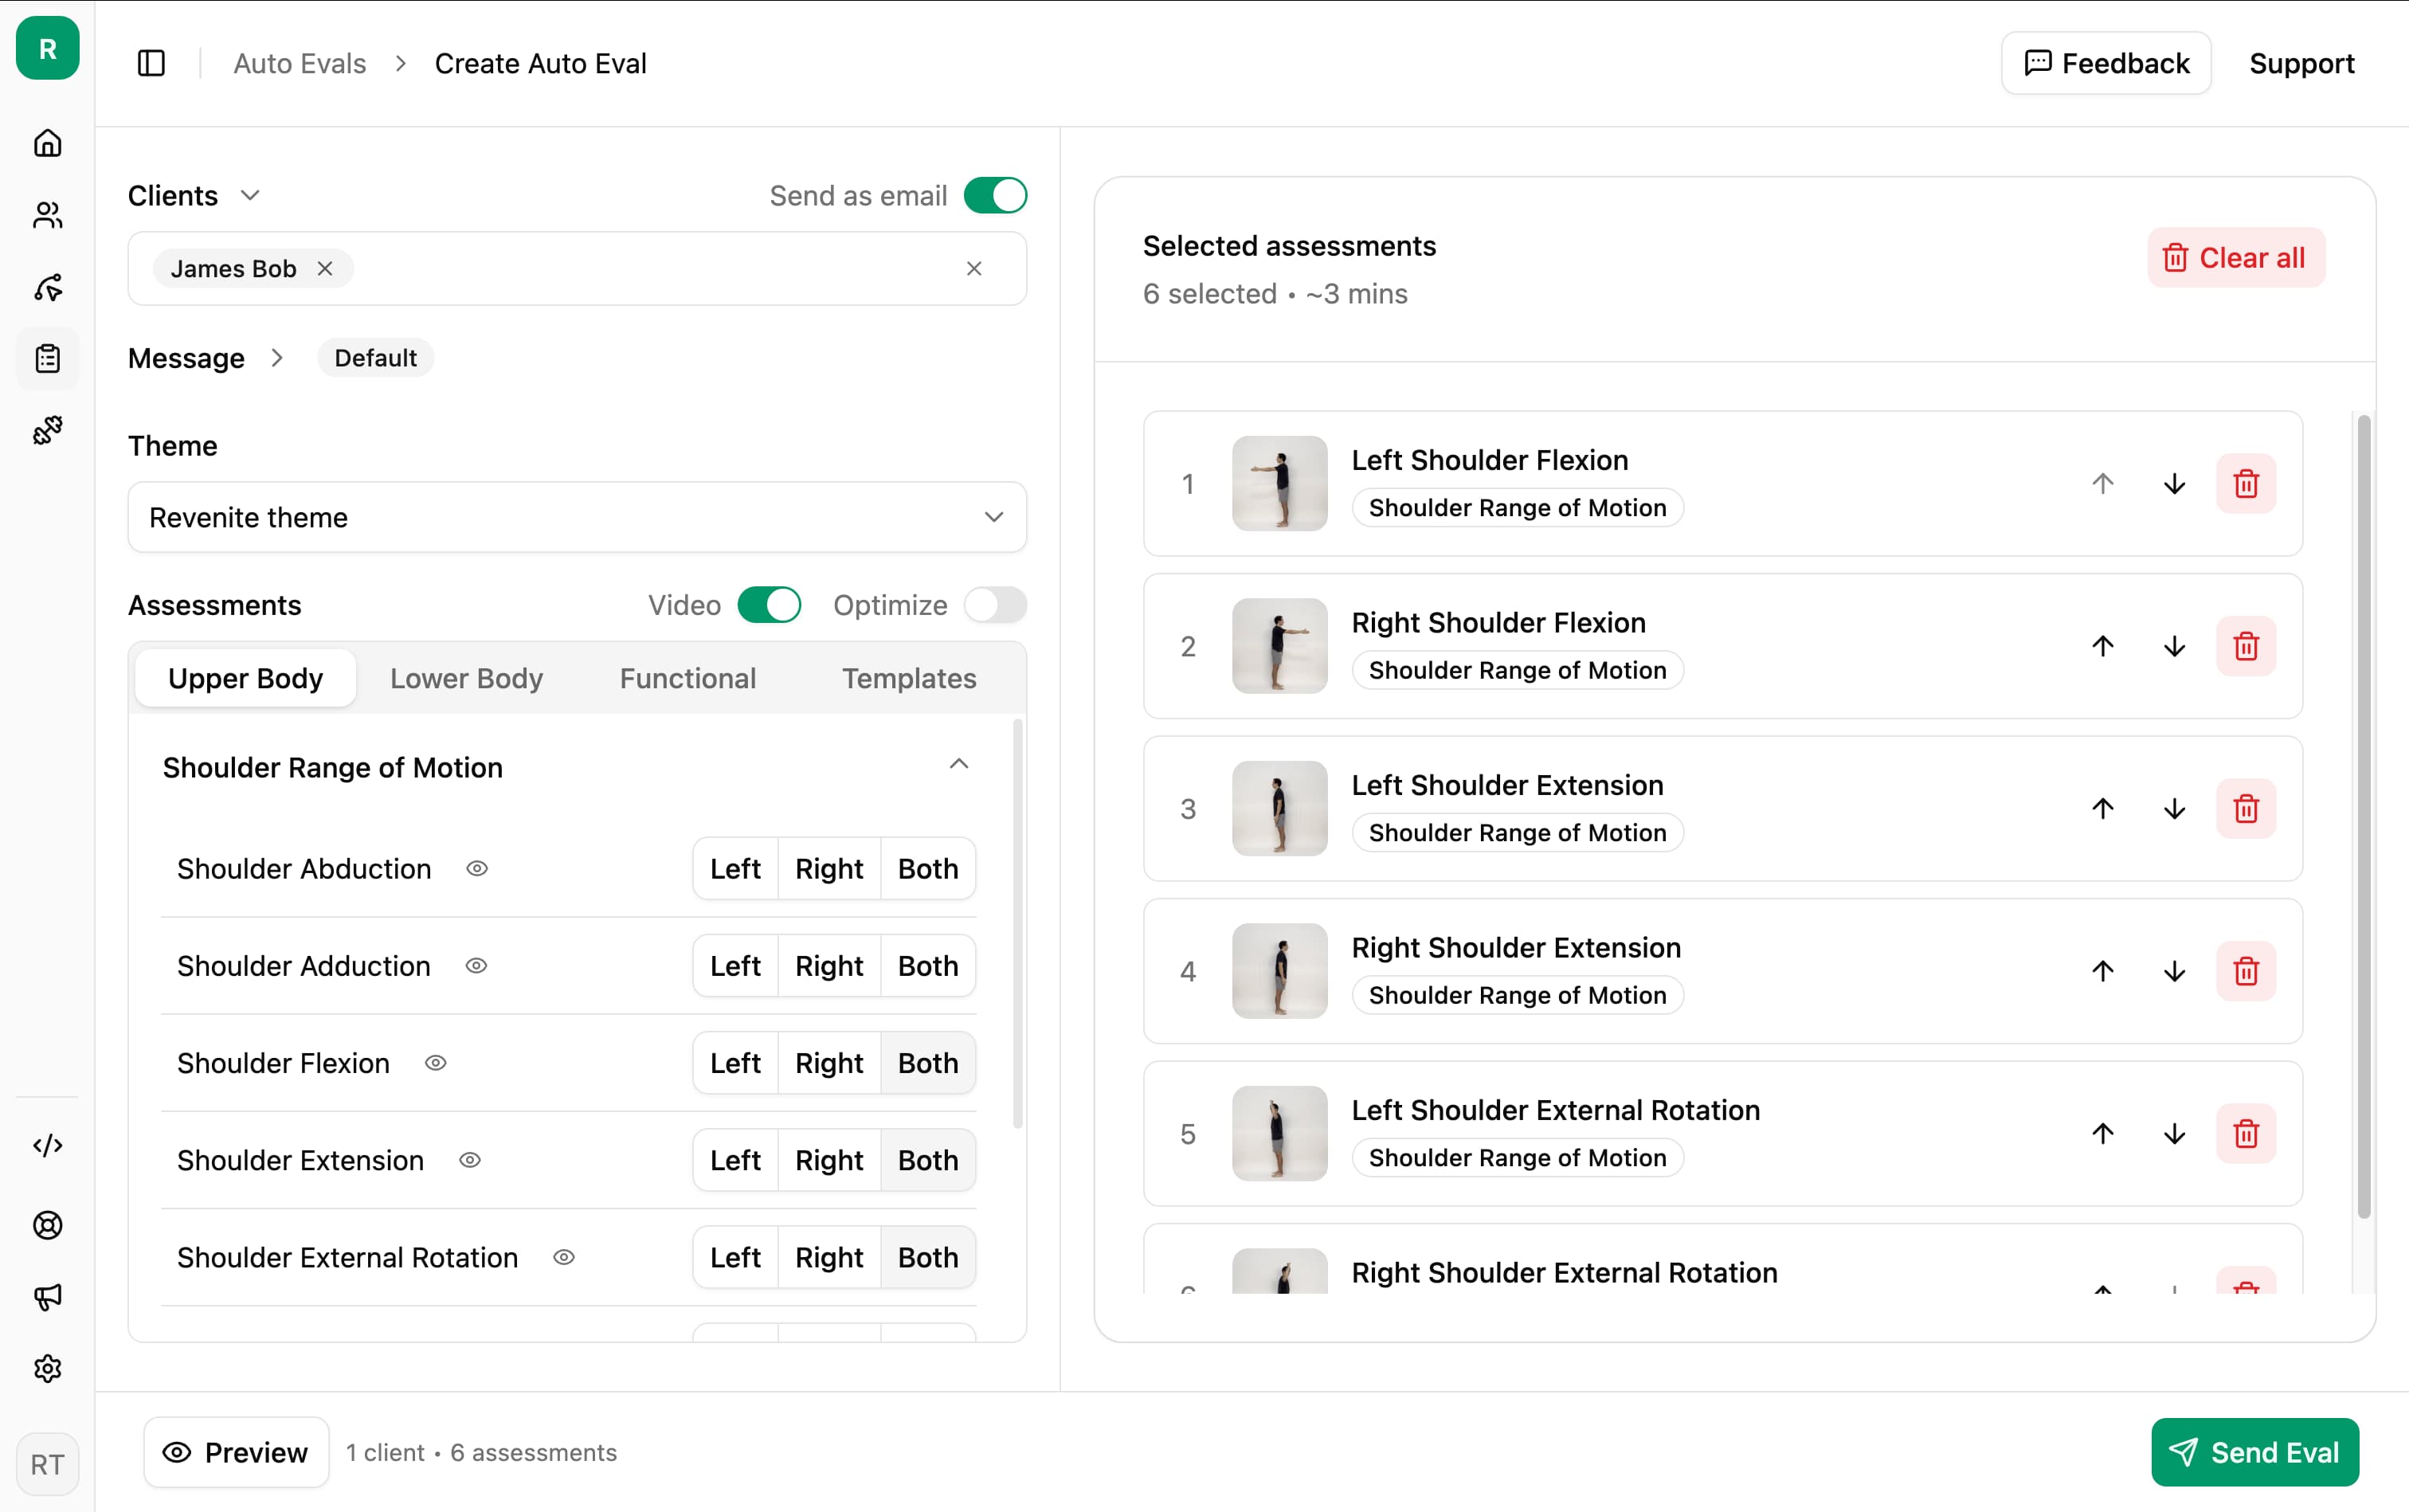2409x1512 pixels.
Task: Move Left Shoulder Extension up
Action: [x=2103, y=809]
